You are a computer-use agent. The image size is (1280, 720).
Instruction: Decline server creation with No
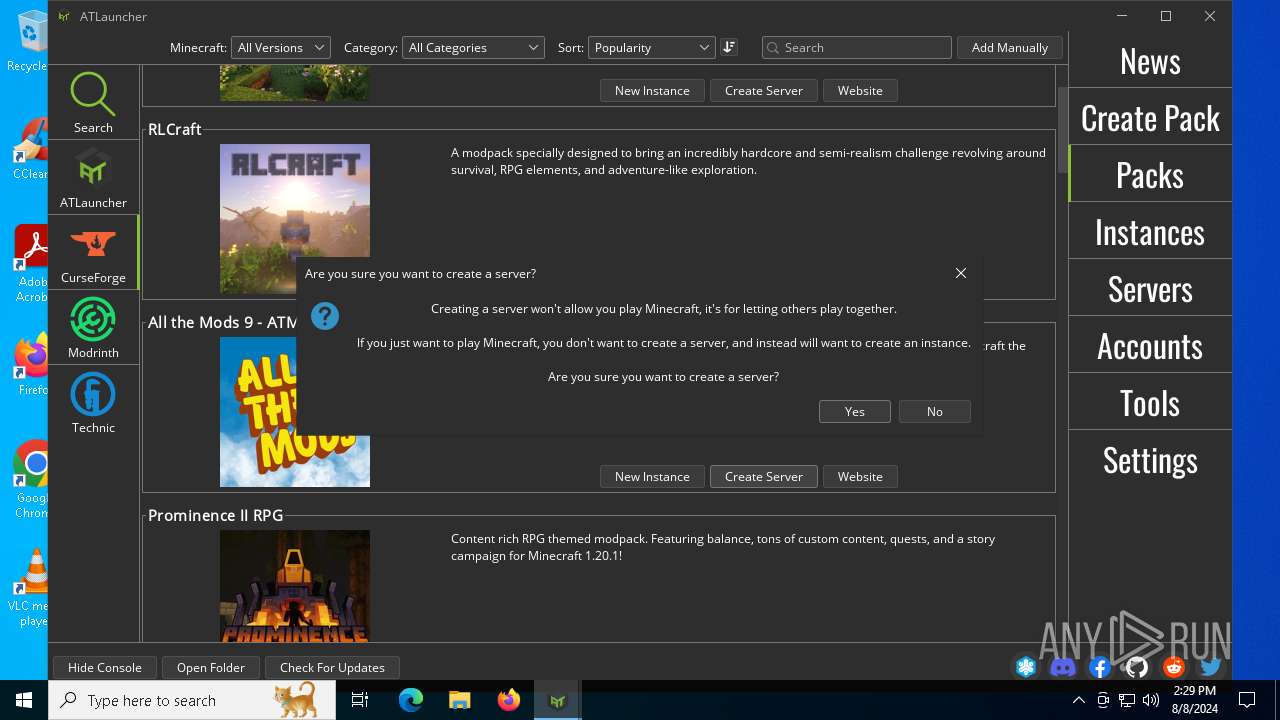point(935,411)
